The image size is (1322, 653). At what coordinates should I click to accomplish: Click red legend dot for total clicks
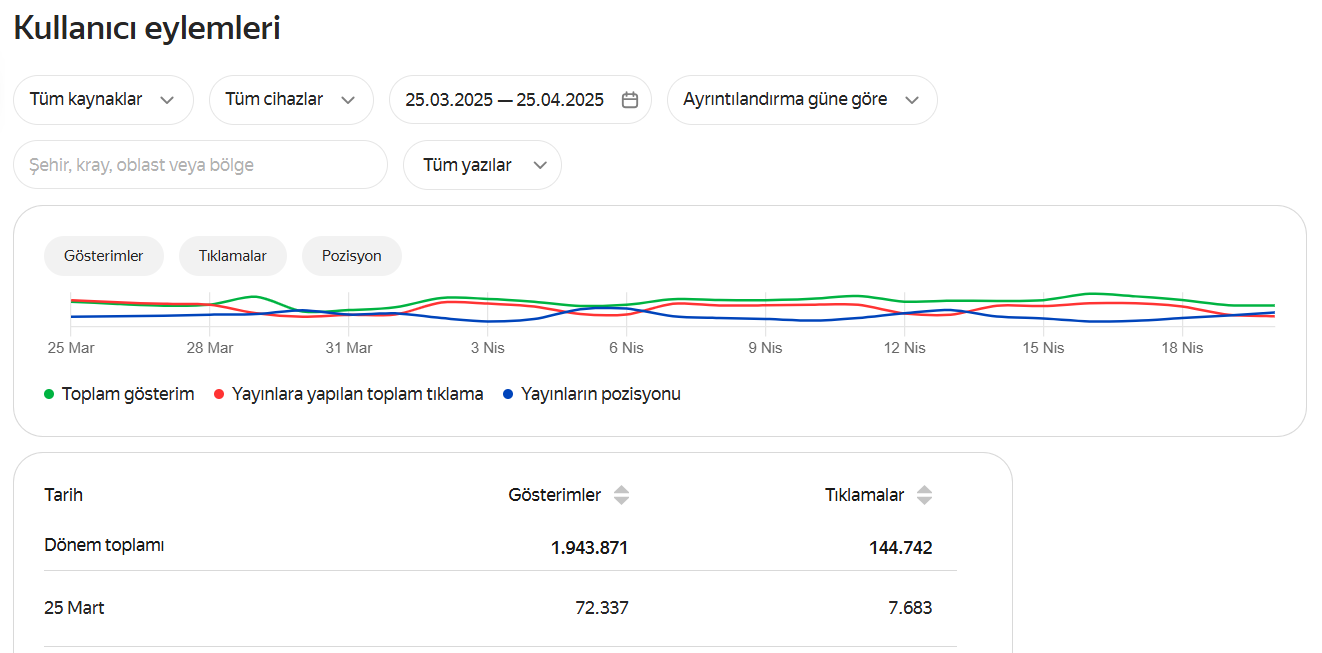[x=219, y=394]
